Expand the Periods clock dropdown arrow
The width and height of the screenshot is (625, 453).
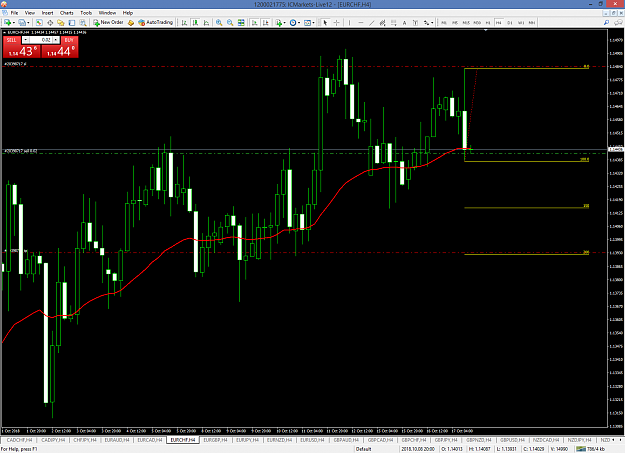coord(299,23)
